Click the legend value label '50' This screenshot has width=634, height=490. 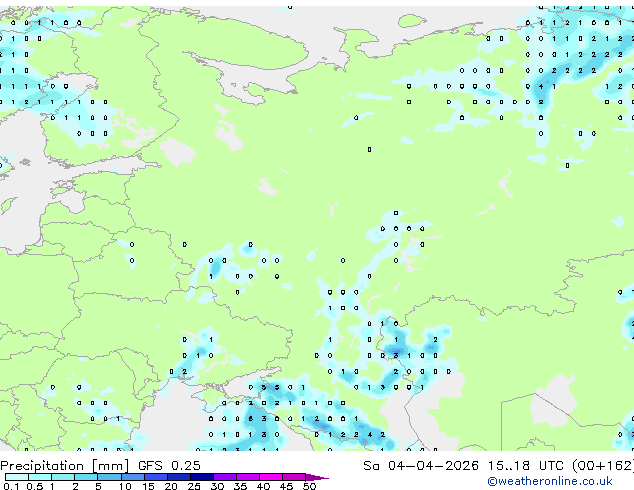coord(309,486)
